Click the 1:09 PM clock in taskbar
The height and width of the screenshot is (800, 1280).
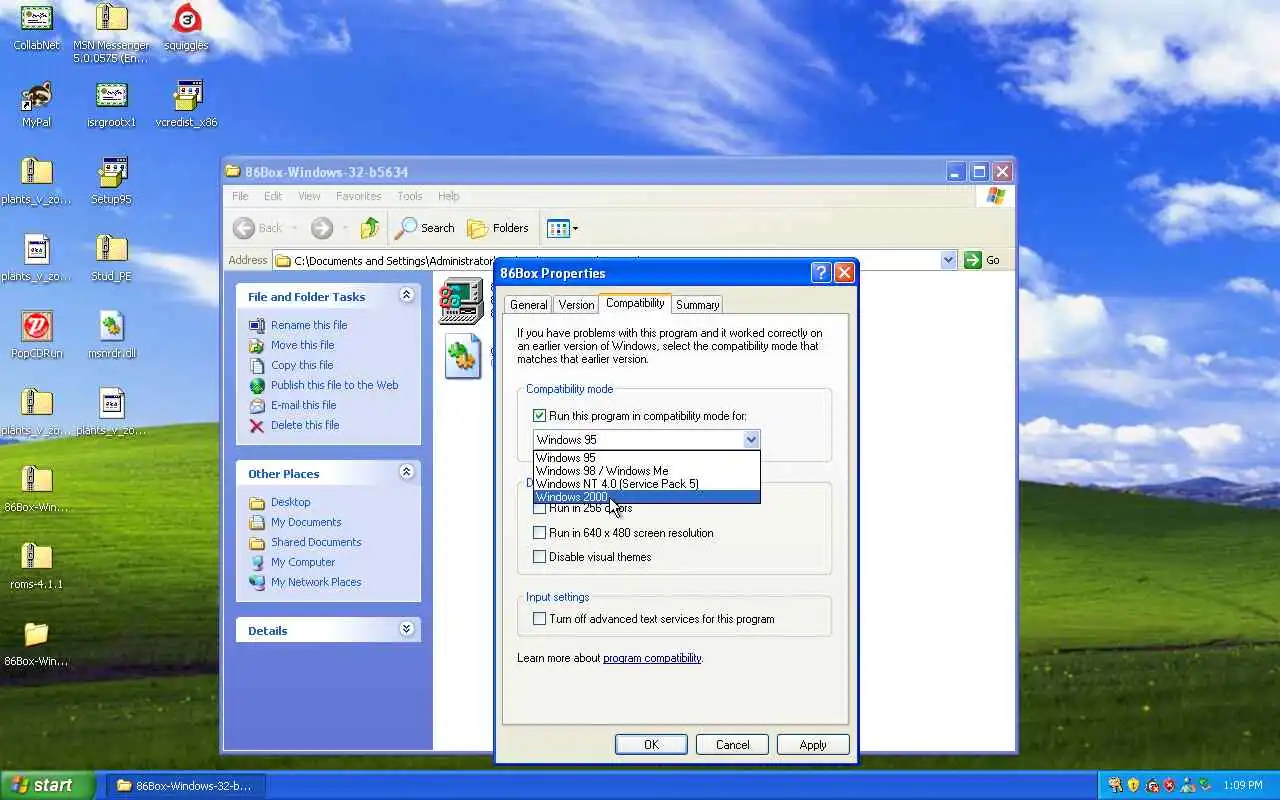coord(1243,785)
